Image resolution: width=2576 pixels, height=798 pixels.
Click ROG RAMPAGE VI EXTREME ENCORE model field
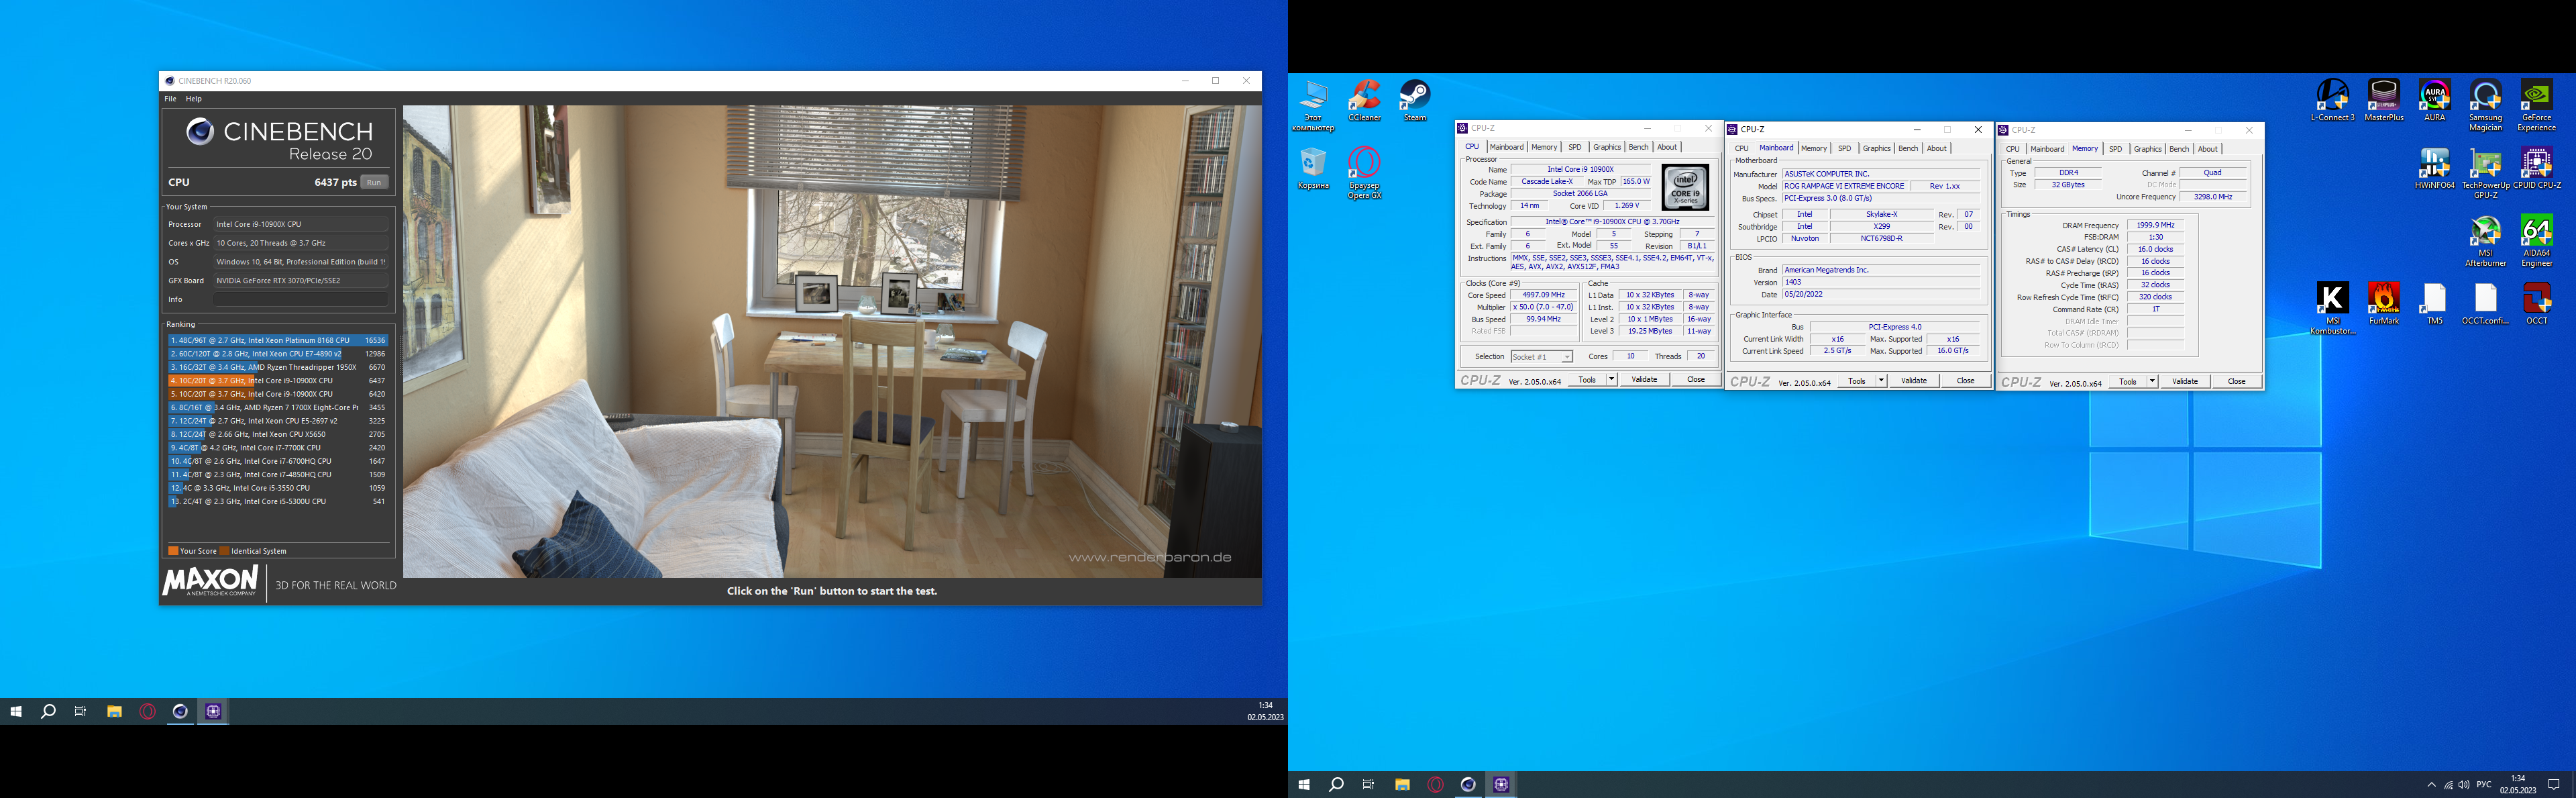point(1845,186)
